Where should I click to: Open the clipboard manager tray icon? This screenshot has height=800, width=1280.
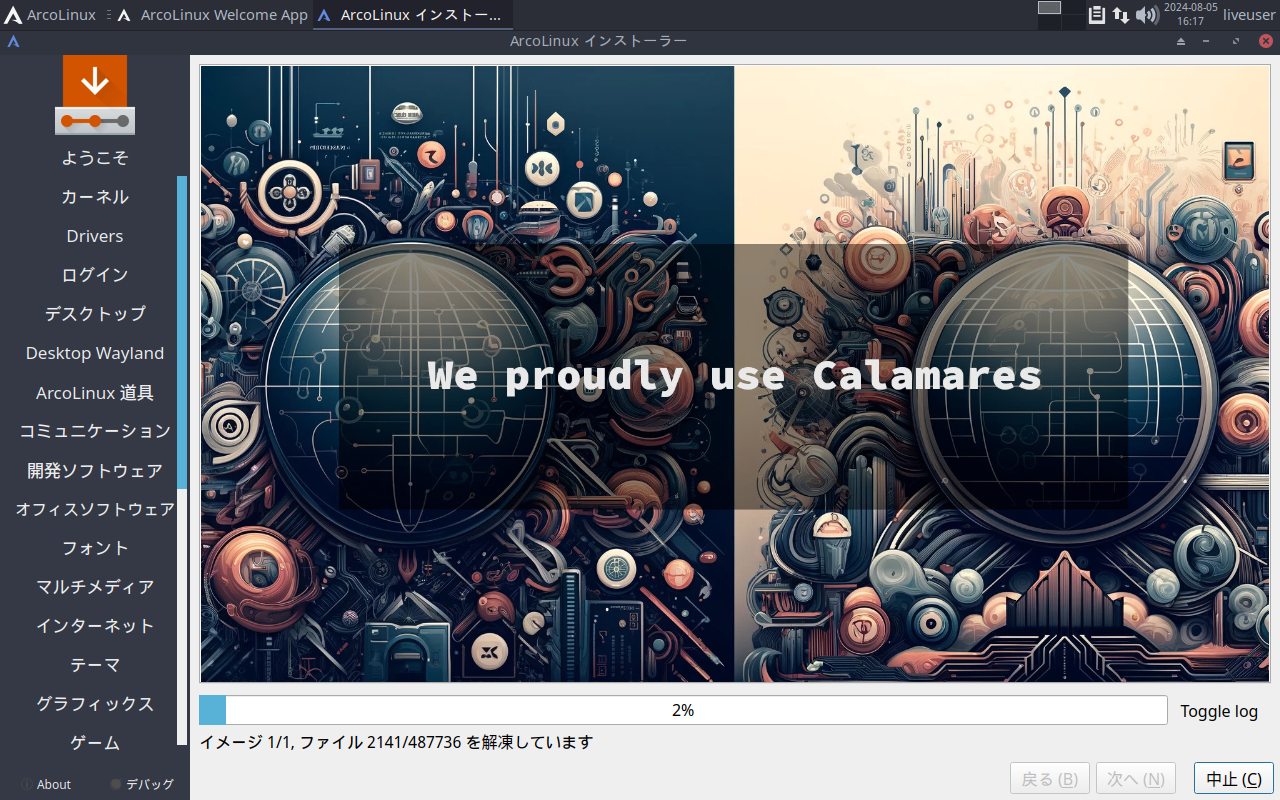1097,15
